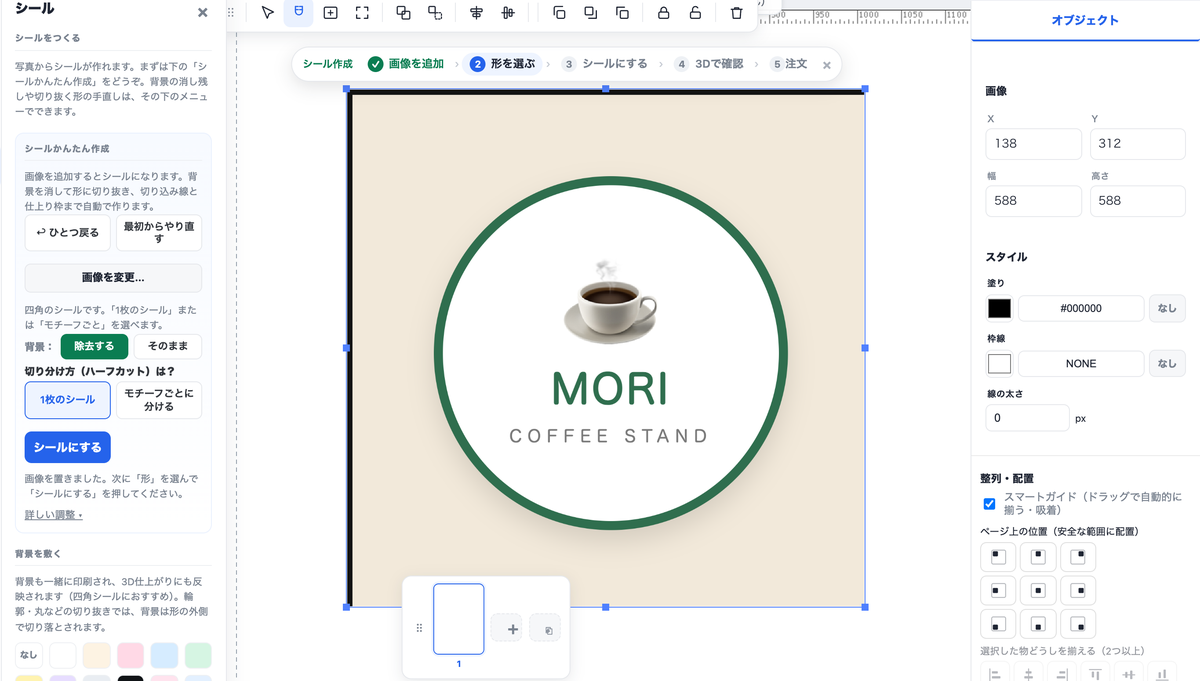The height and width of the screenshot is (681, 1200).
Task: Select 1枚のシール cut option
Action: 68,400
